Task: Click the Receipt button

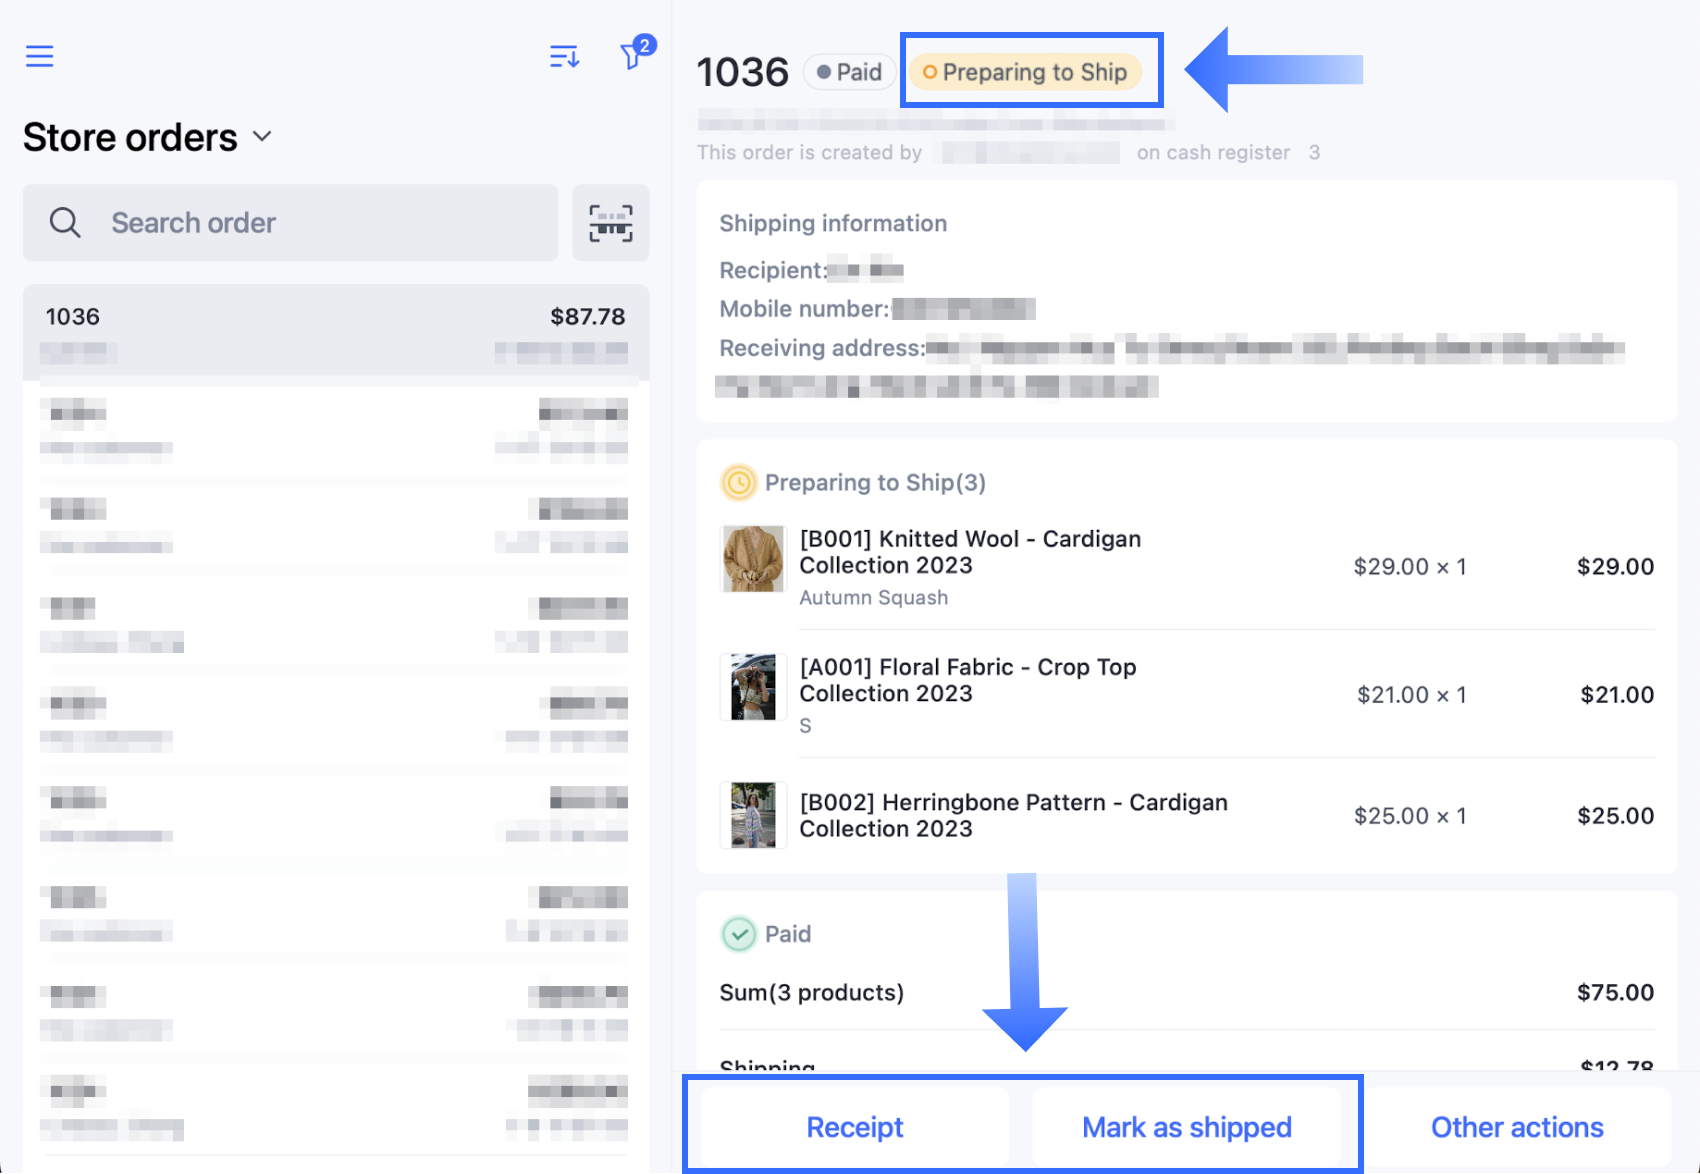Action: pyautogui.click(x=854, y=1127)
